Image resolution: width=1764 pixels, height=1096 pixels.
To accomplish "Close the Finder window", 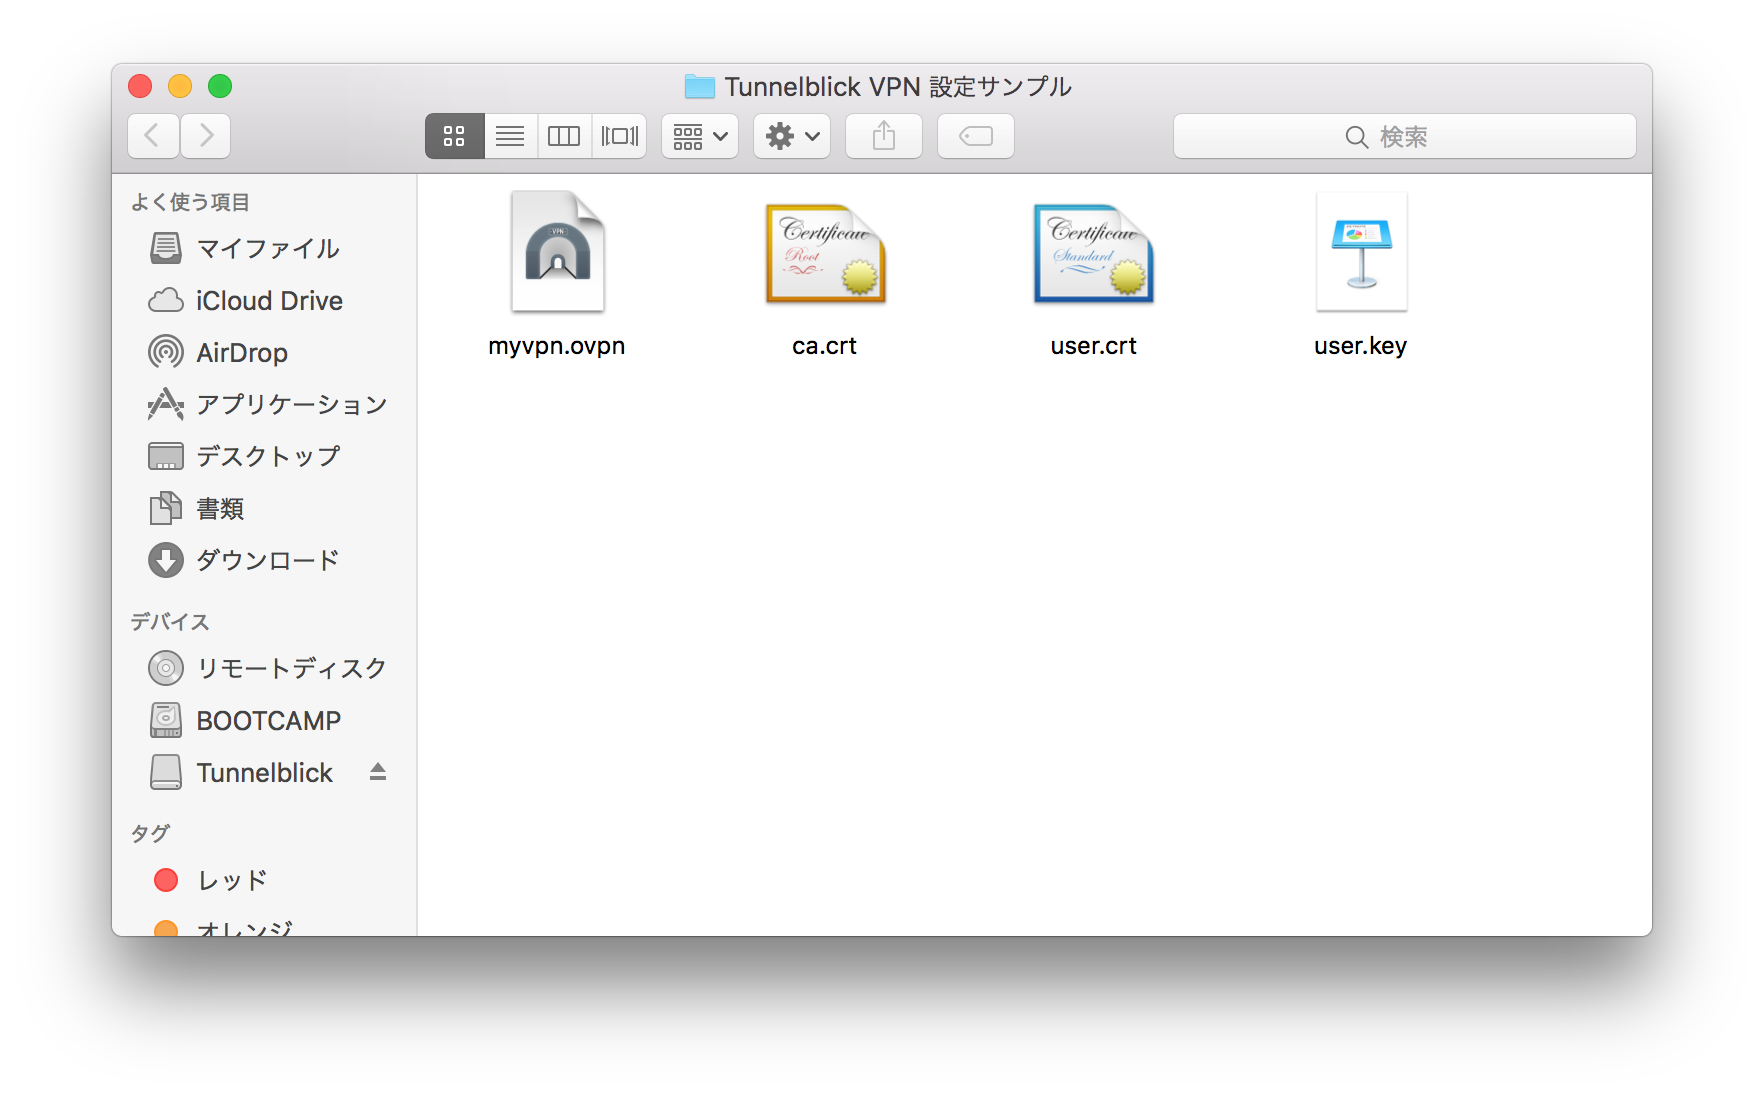I will pos(140,86).
